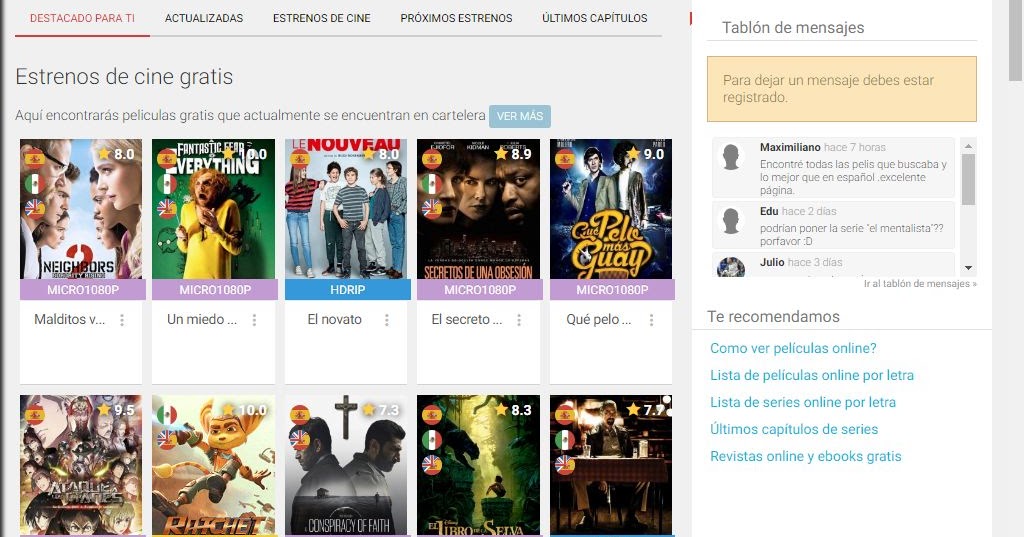Click Spanish flag on Neighbors 2 poster
1024x537 pixels.
click(34, 158)
